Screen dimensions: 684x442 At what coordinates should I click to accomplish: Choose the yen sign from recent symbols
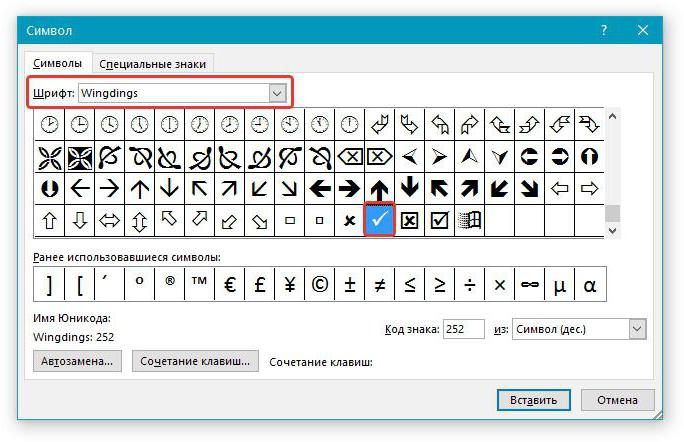(290, 284)
